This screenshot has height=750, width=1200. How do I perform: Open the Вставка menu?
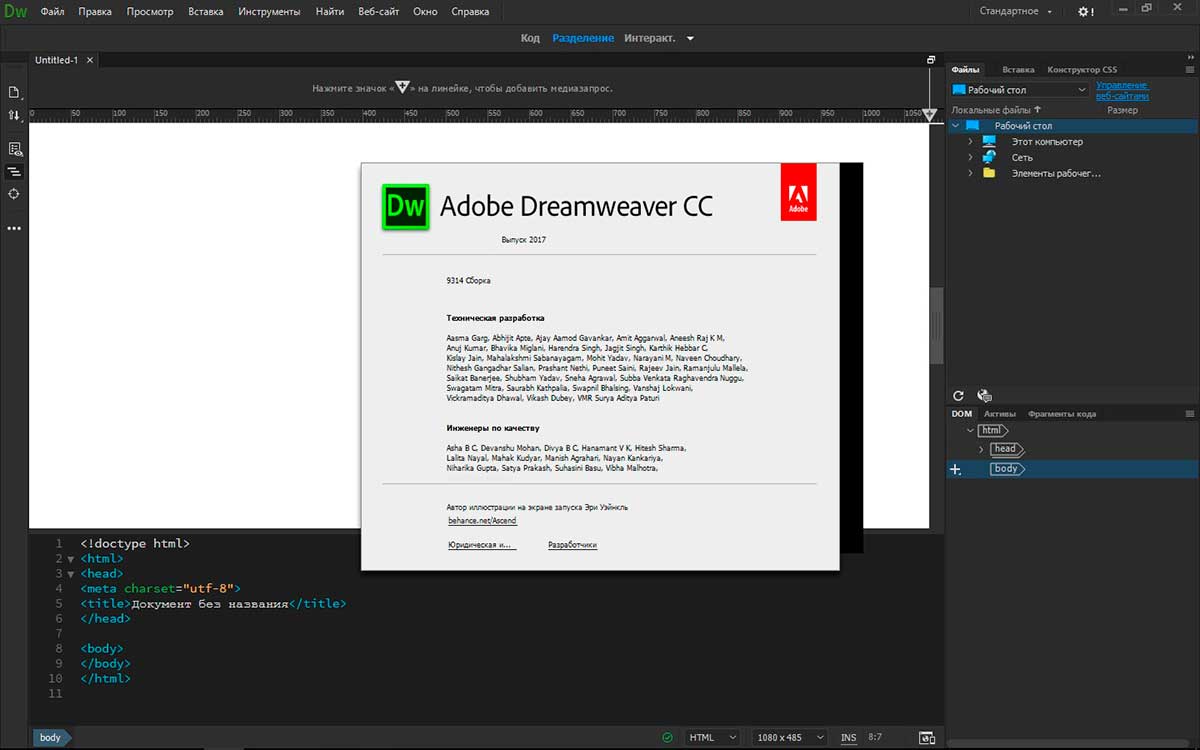tap(206, 12)
